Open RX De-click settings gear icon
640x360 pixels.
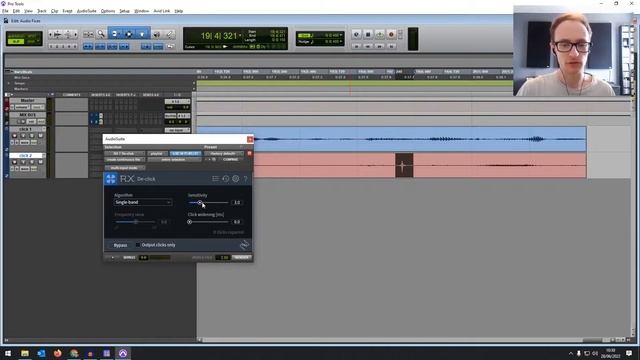[236, 179]
